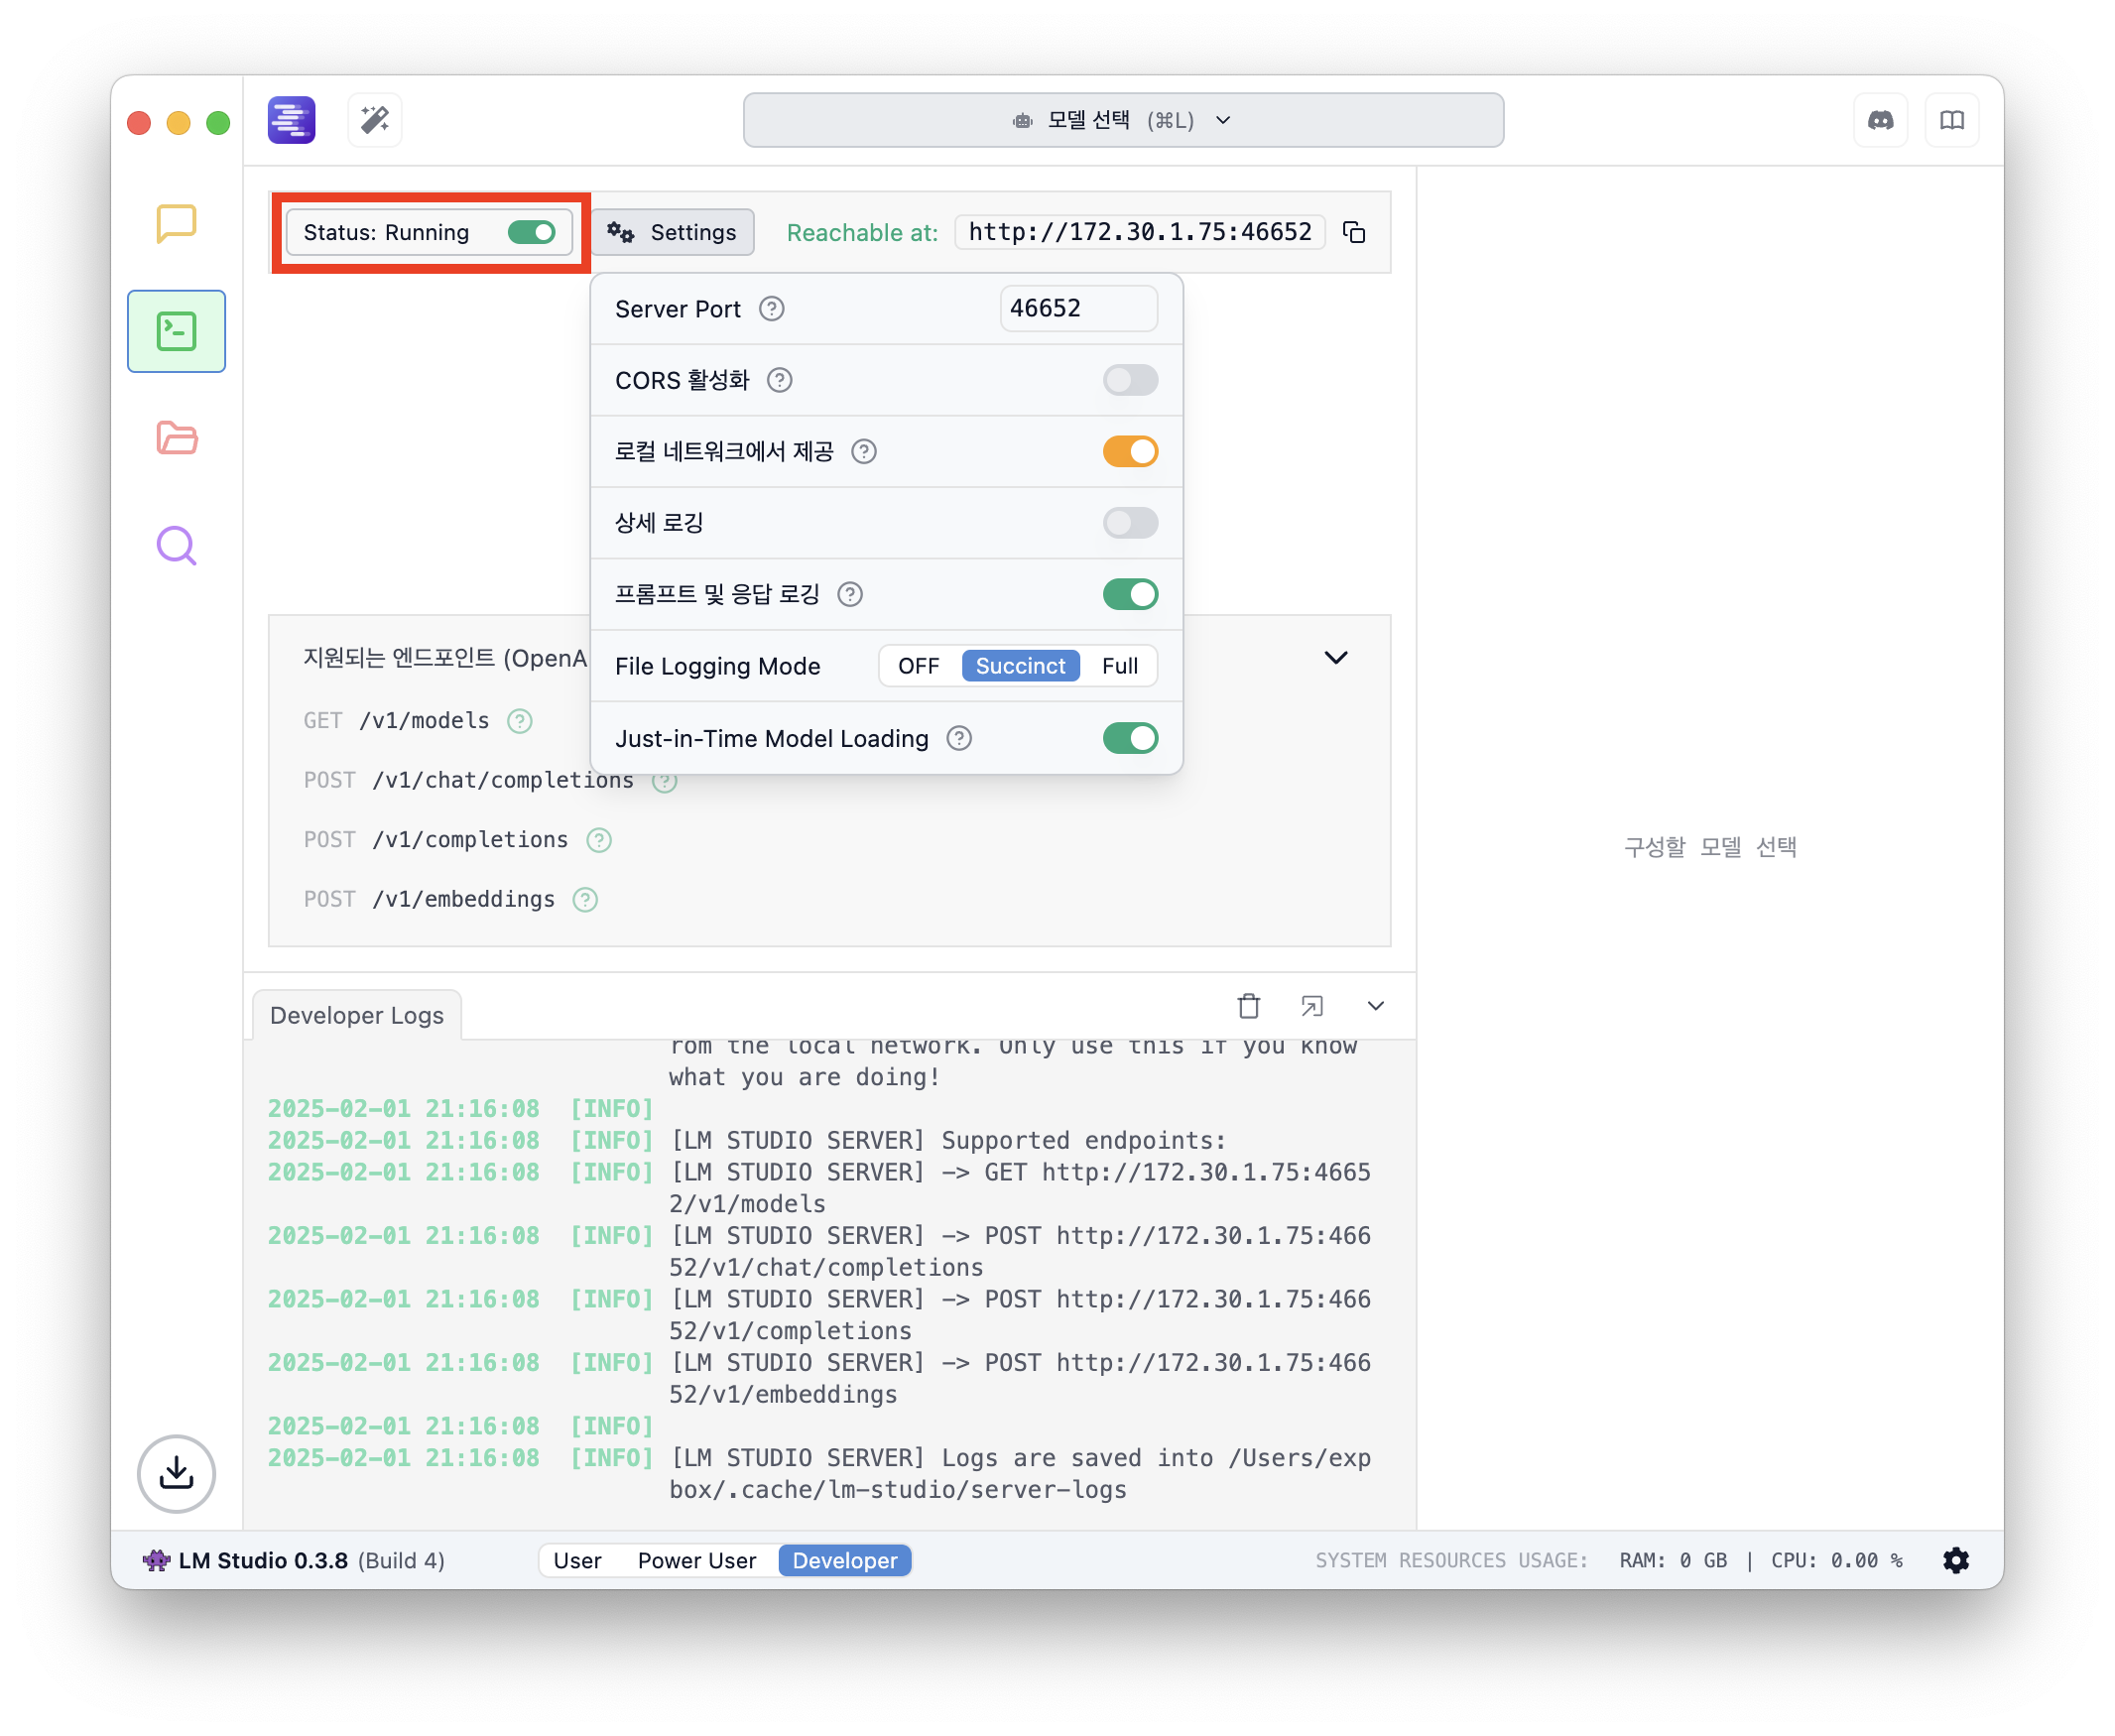Image resolution: width=2115 pixels, height=1736 pixels.
Task: Open the Discover search icon in sidebar
Action: (x=176, y=545)
